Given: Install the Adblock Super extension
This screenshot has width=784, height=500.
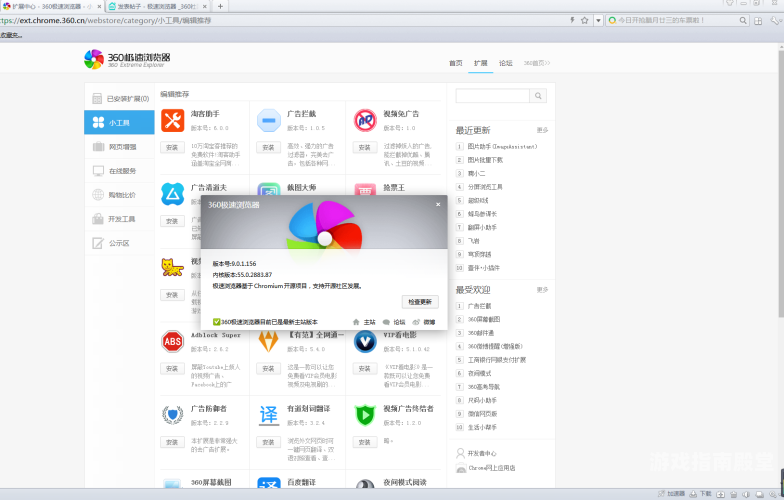Looking at the screenshot, I should [172, 368].
